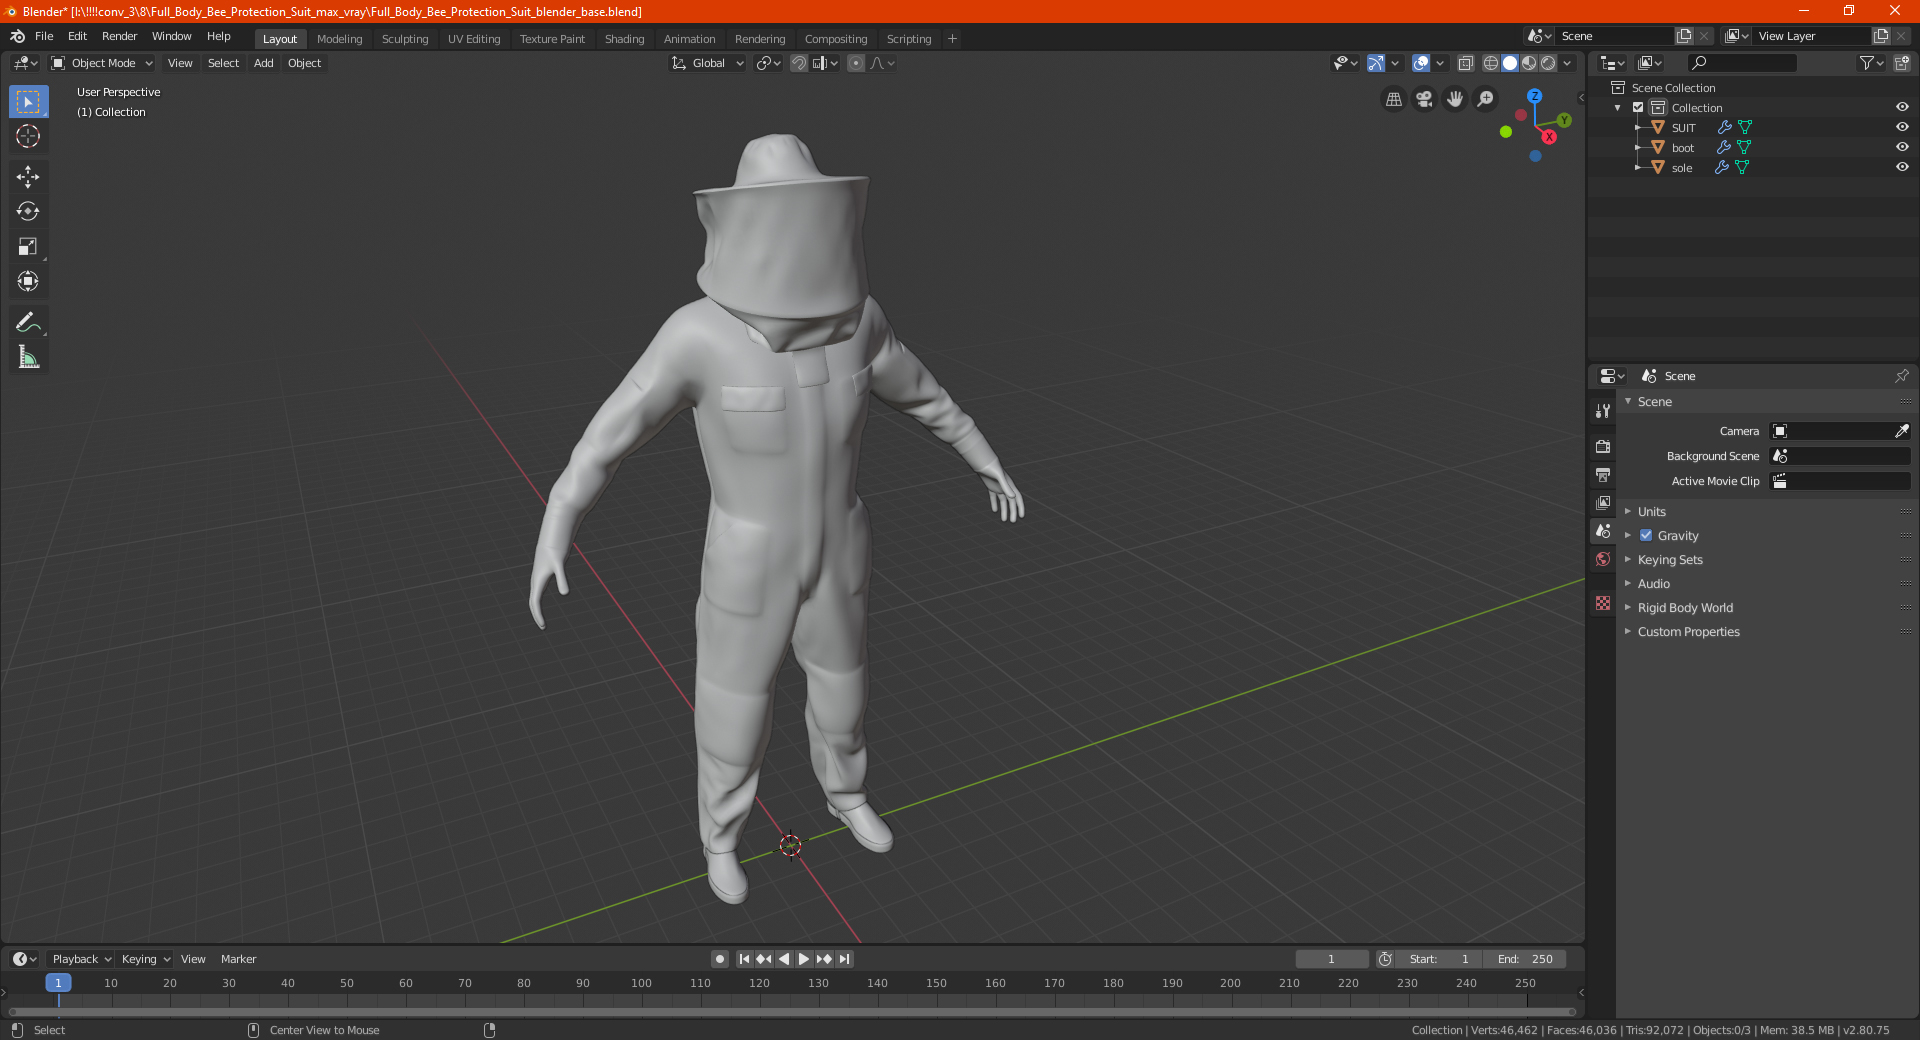This screenshot has width=1920, height=1040.
Task: Select the Scale tool
Action: coord(28,247)
